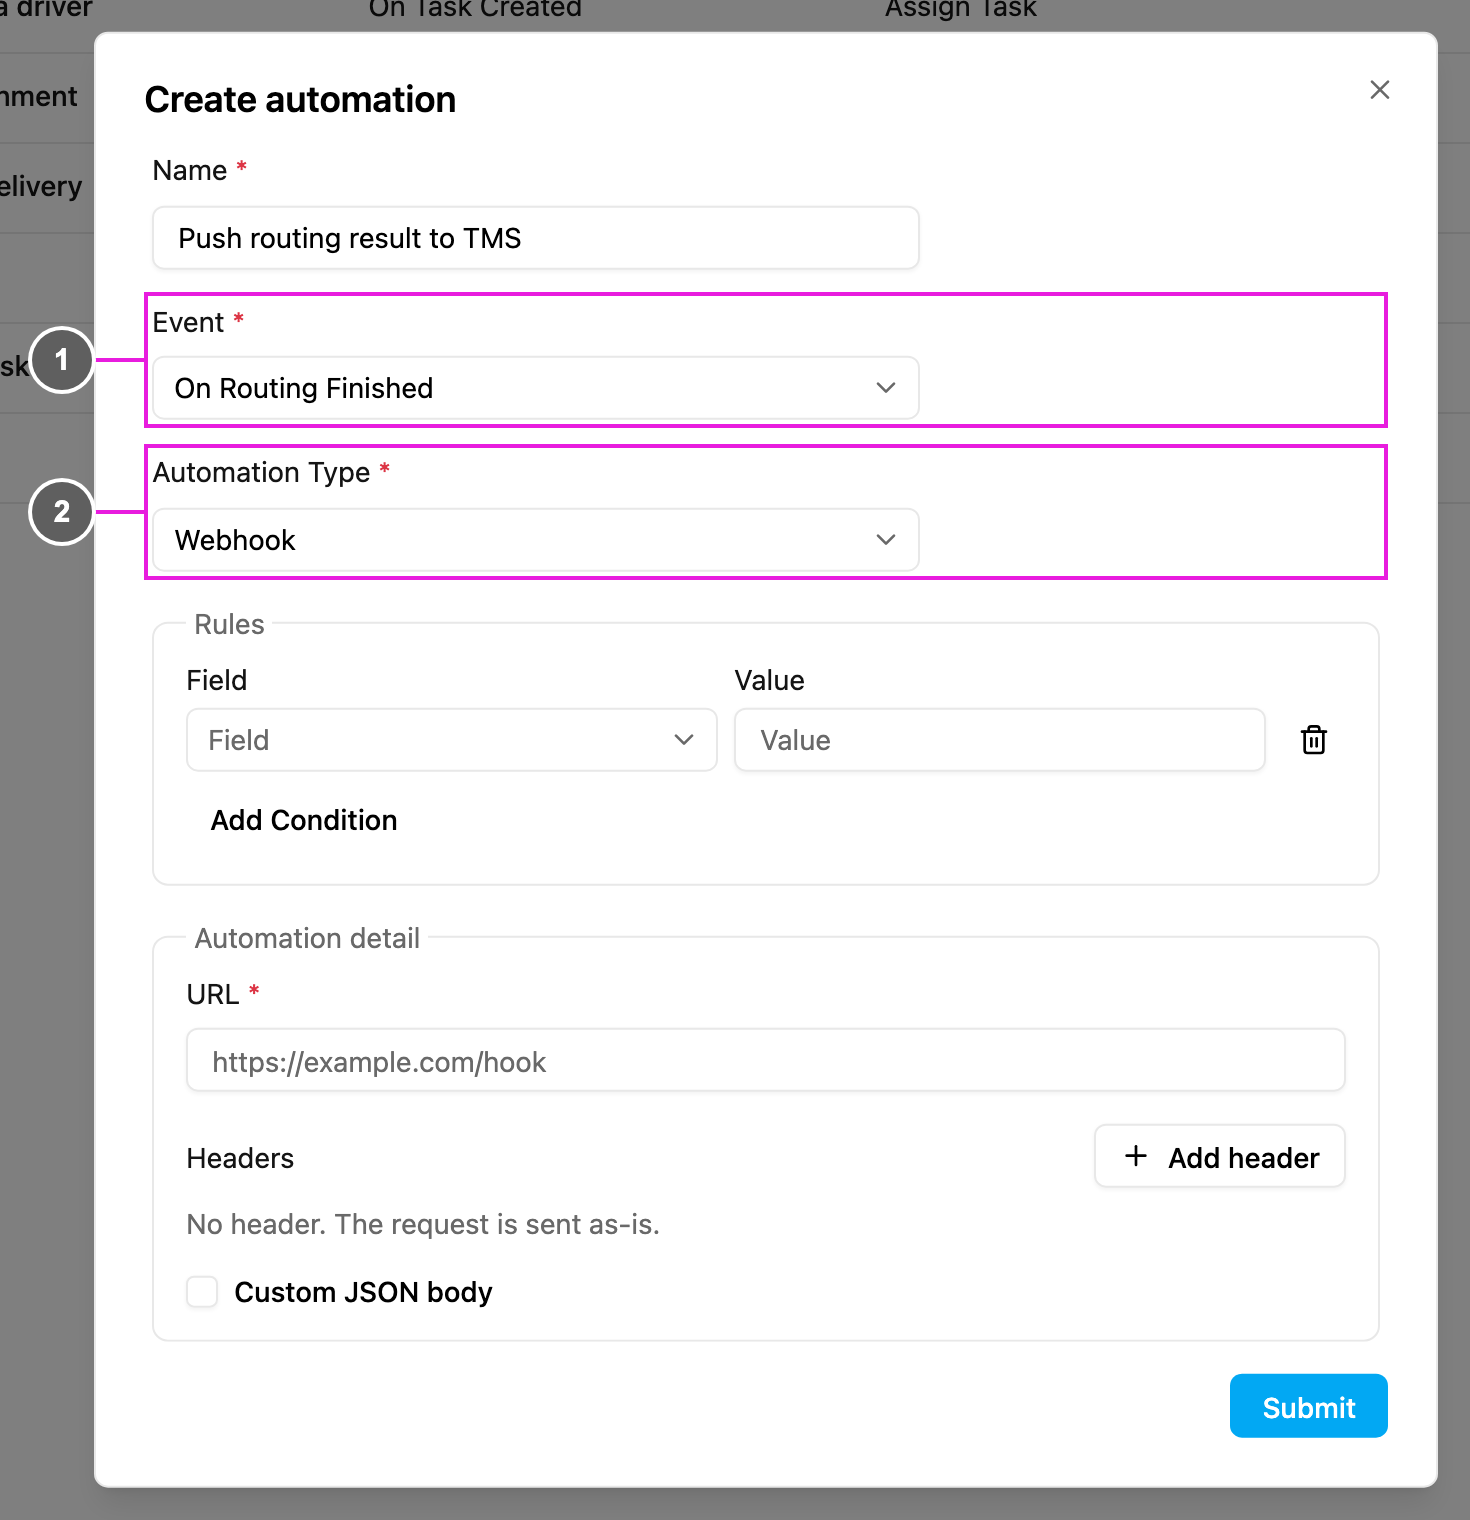Click the URL field label

tap(213, 994)
